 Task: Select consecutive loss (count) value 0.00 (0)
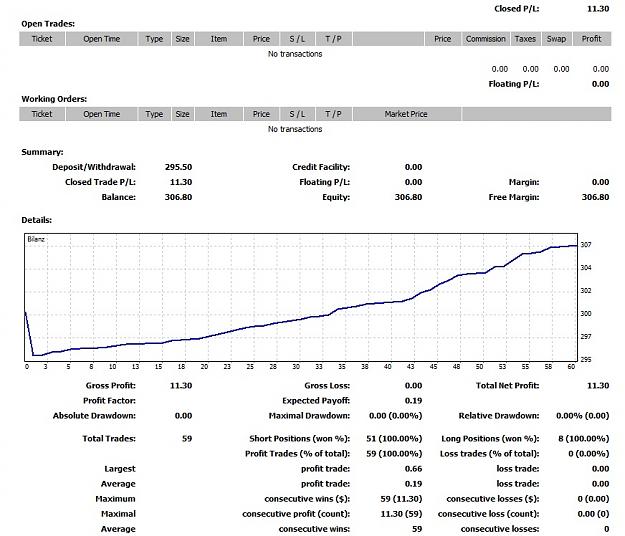click(x=593, y=514)
